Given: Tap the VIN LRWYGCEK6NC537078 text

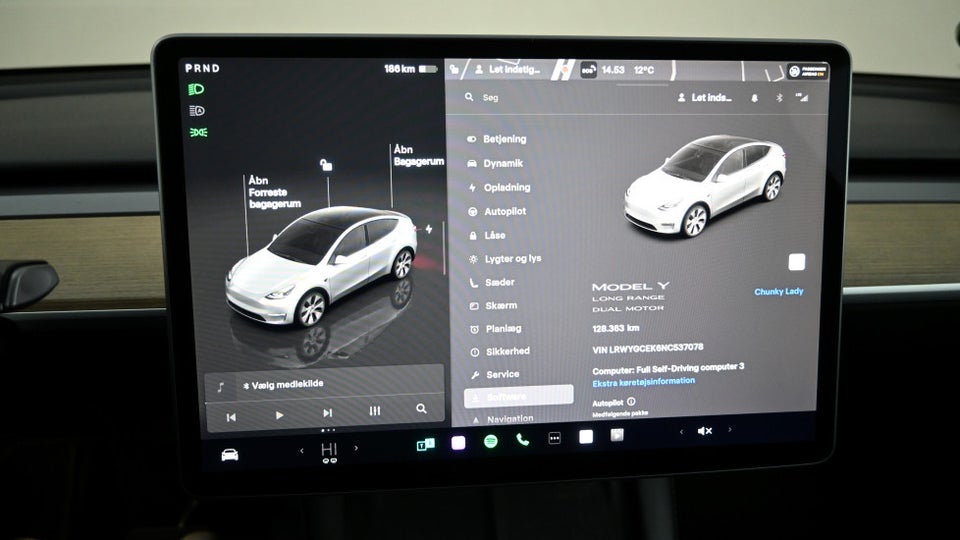Looking at the screenshot, I should click(x=648, y=348).
